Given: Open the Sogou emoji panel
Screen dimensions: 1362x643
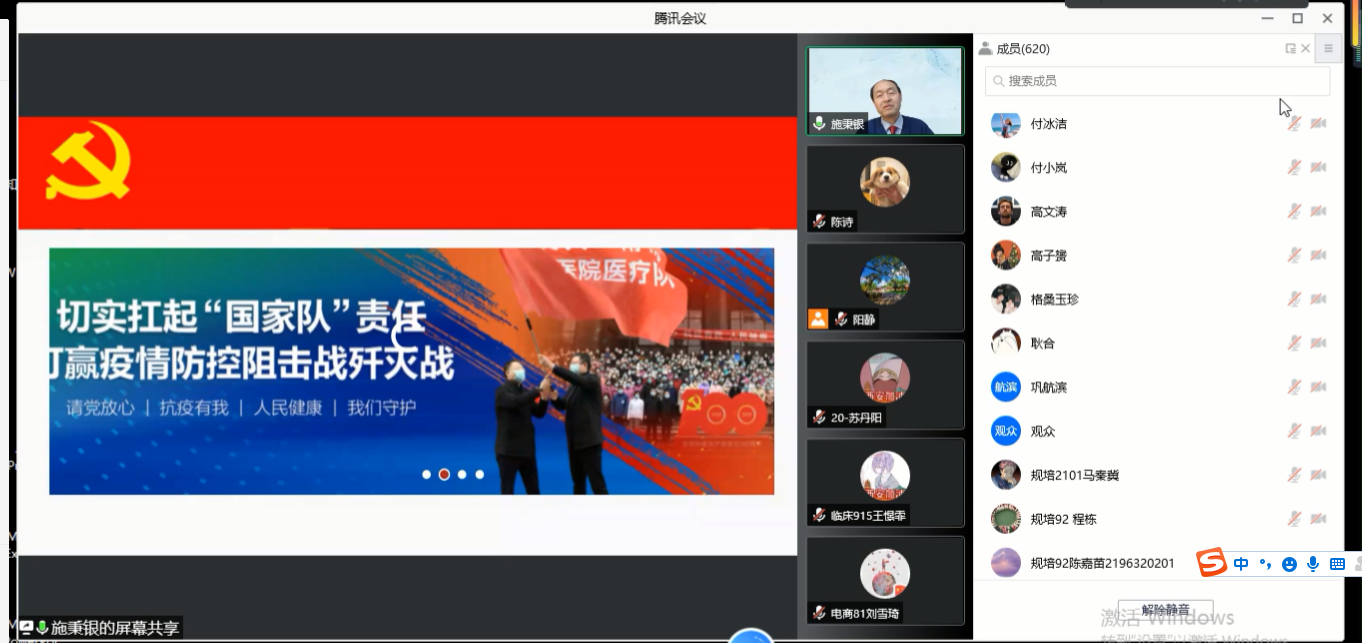Looking at the screenshot, I should coord(1289,564).
